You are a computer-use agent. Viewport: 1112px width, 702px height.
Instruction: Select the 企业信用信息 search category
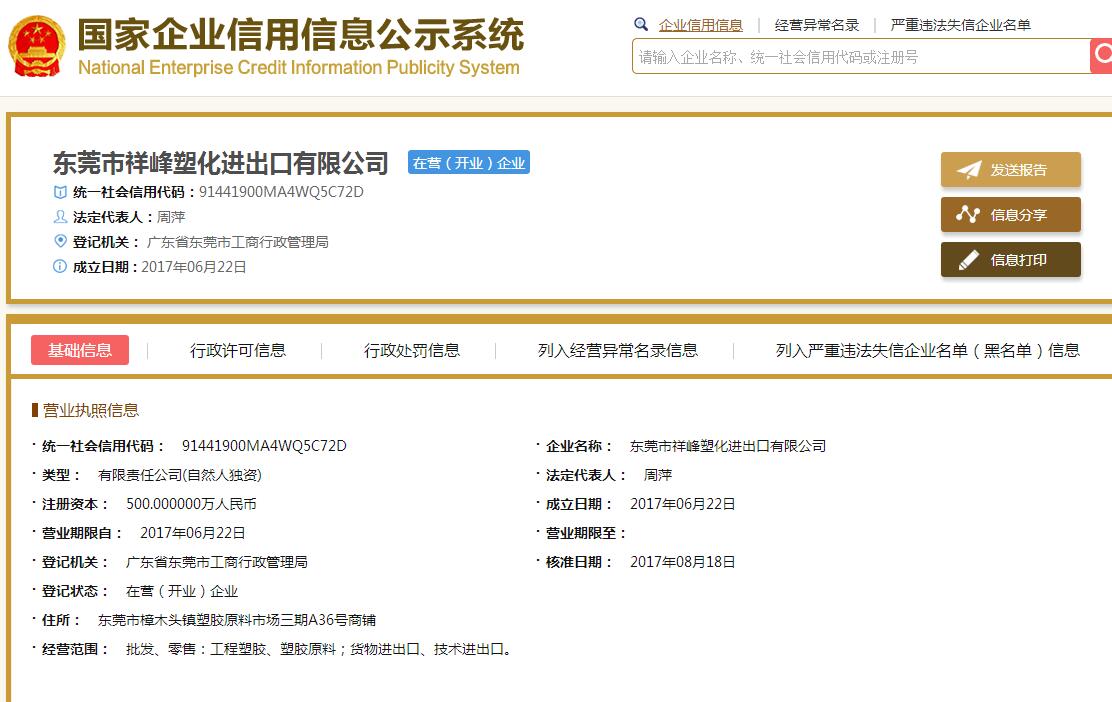click(700, 25)
